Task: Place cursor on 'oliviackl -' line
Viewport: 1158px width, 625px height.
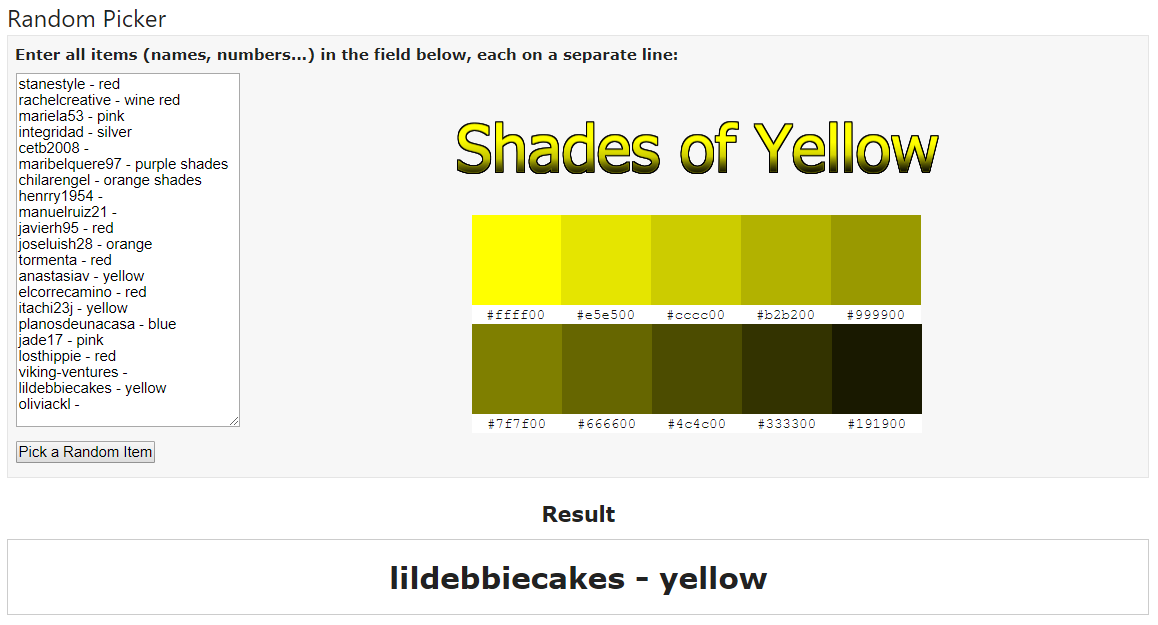Action: (49, 404)
